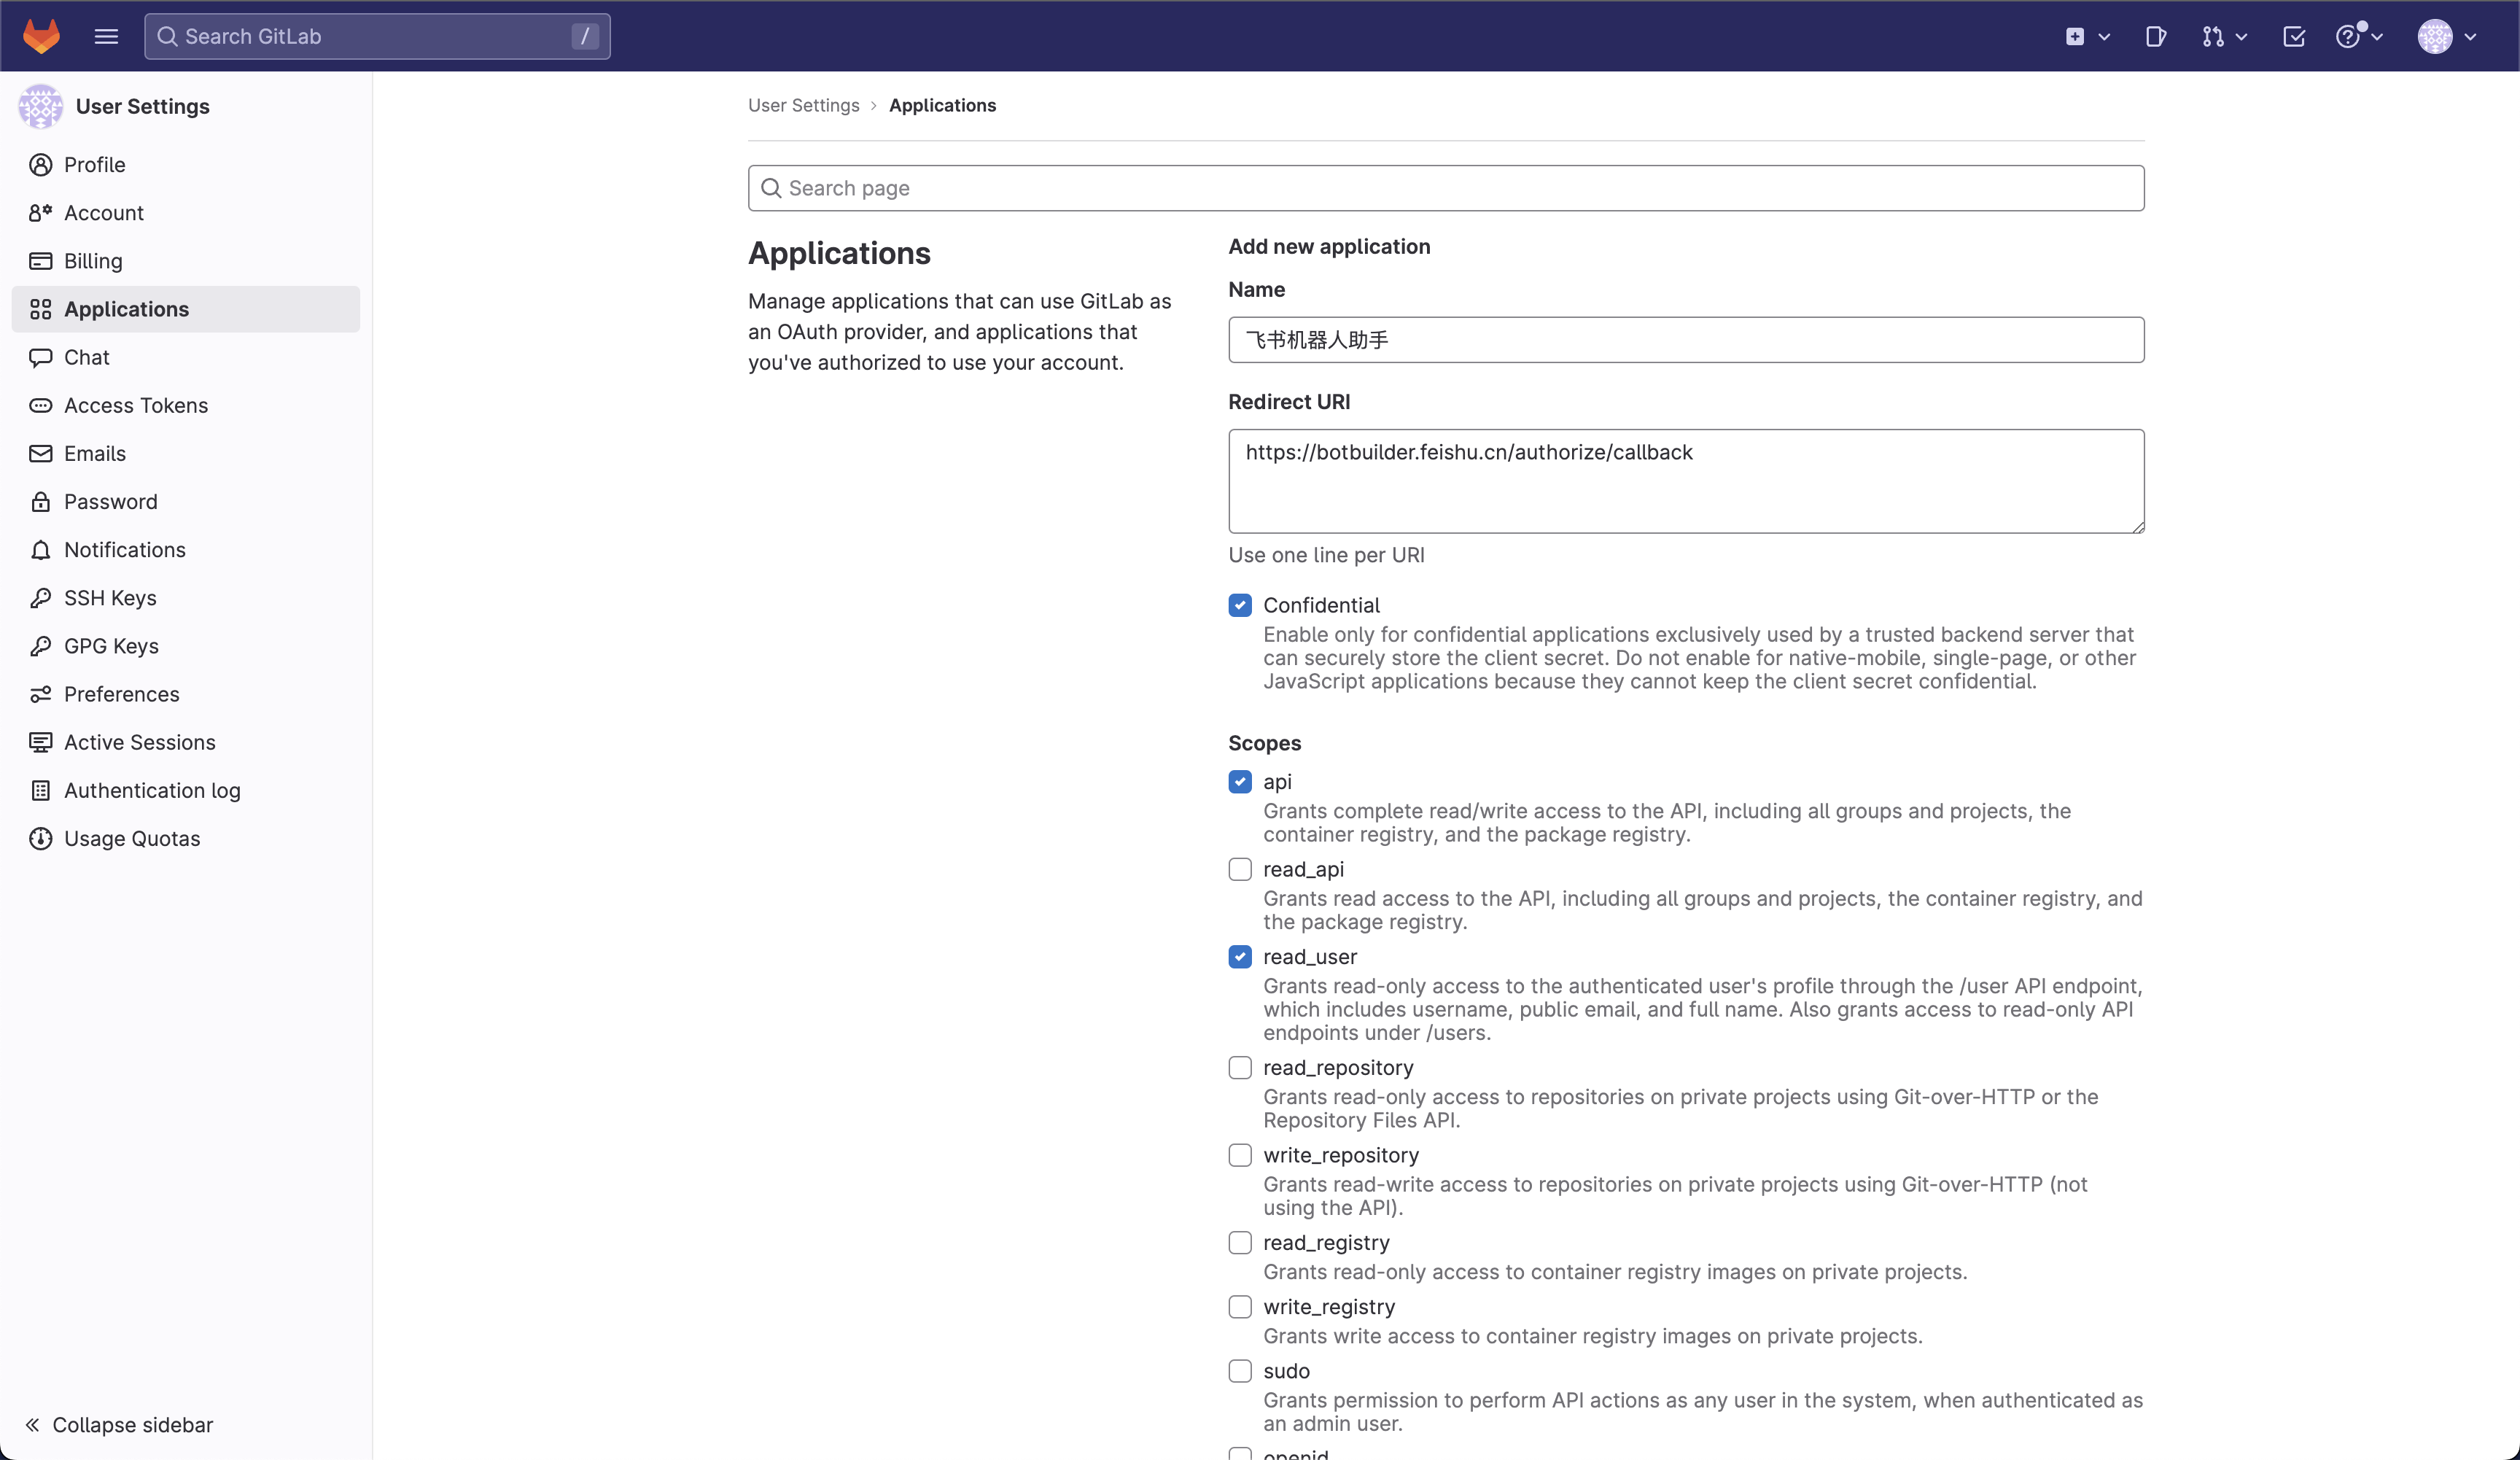2520x1460 pixels.
Task: Go to Preferences page
Action: [x=185, y=694]
